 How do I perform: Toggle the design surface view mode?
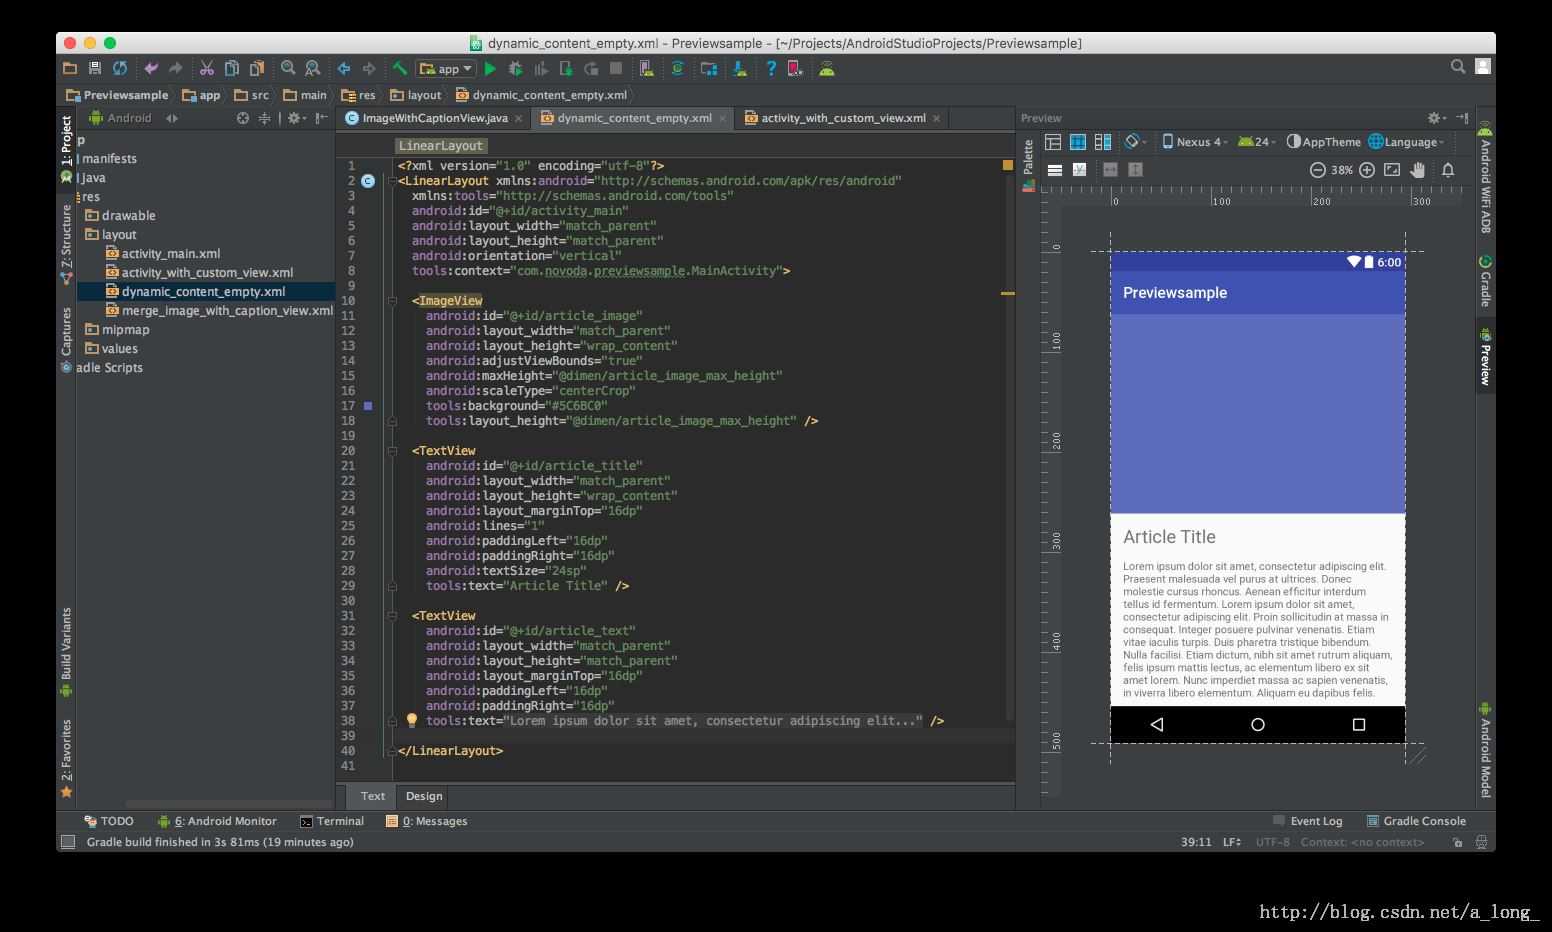pyautogui.click(x=1053, y=142)
